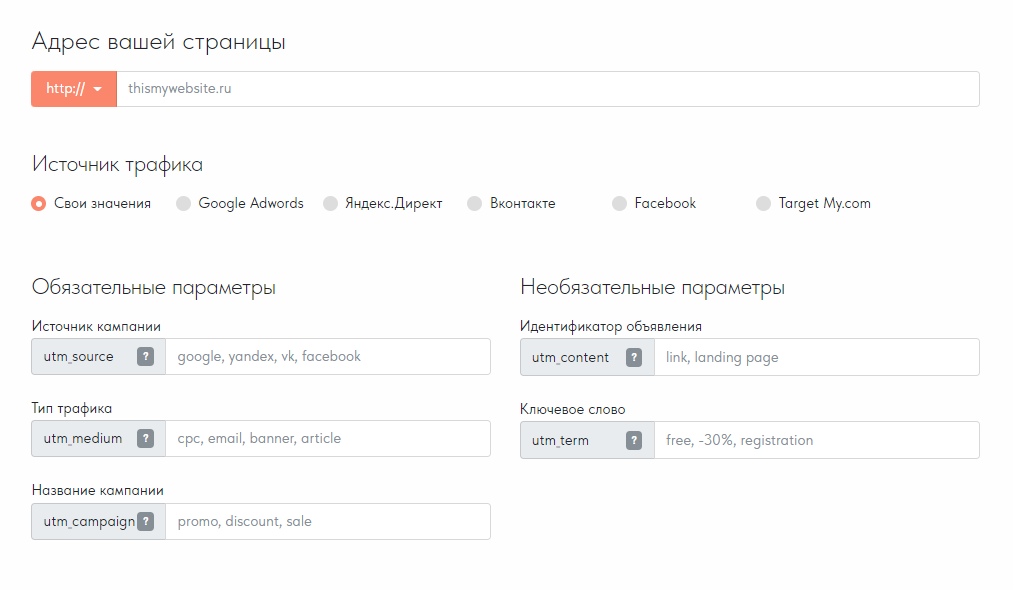This screenshot has width=1013, height=590.
Task: Choose Google Adwords as traffic source
Action: [x=183, y=204]
